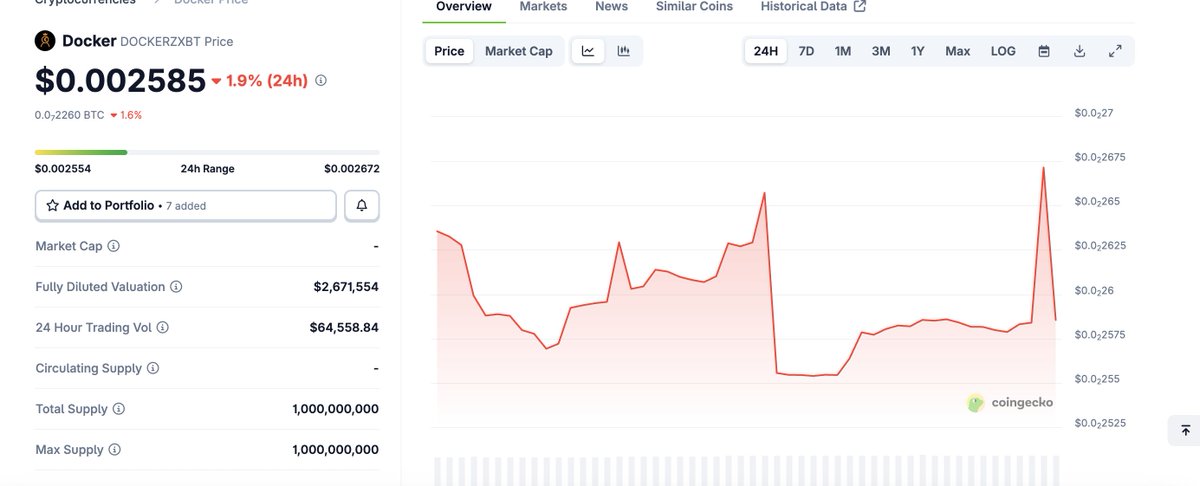Open the calendar date range picker

1044,51
